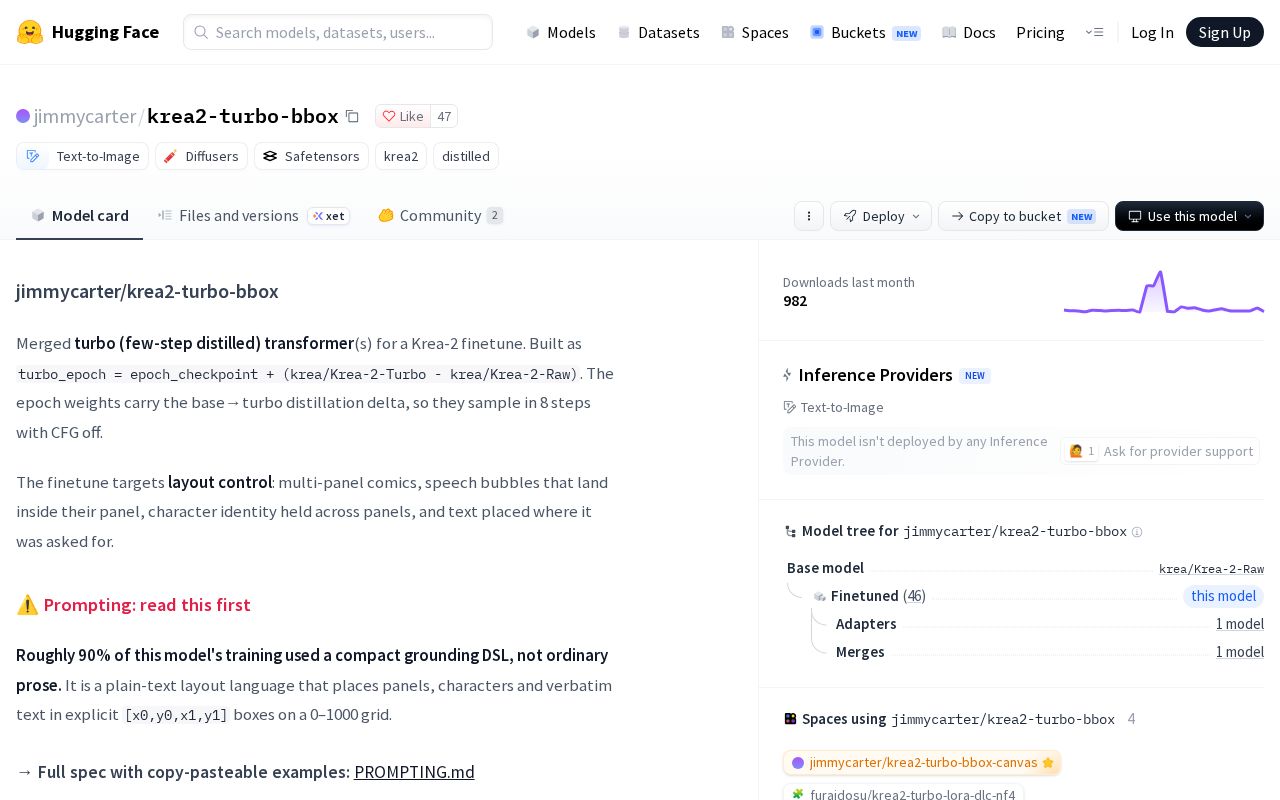The image size is (1280, 800).
Task: Go to Datasets in navigation
Action: point(659,32)
